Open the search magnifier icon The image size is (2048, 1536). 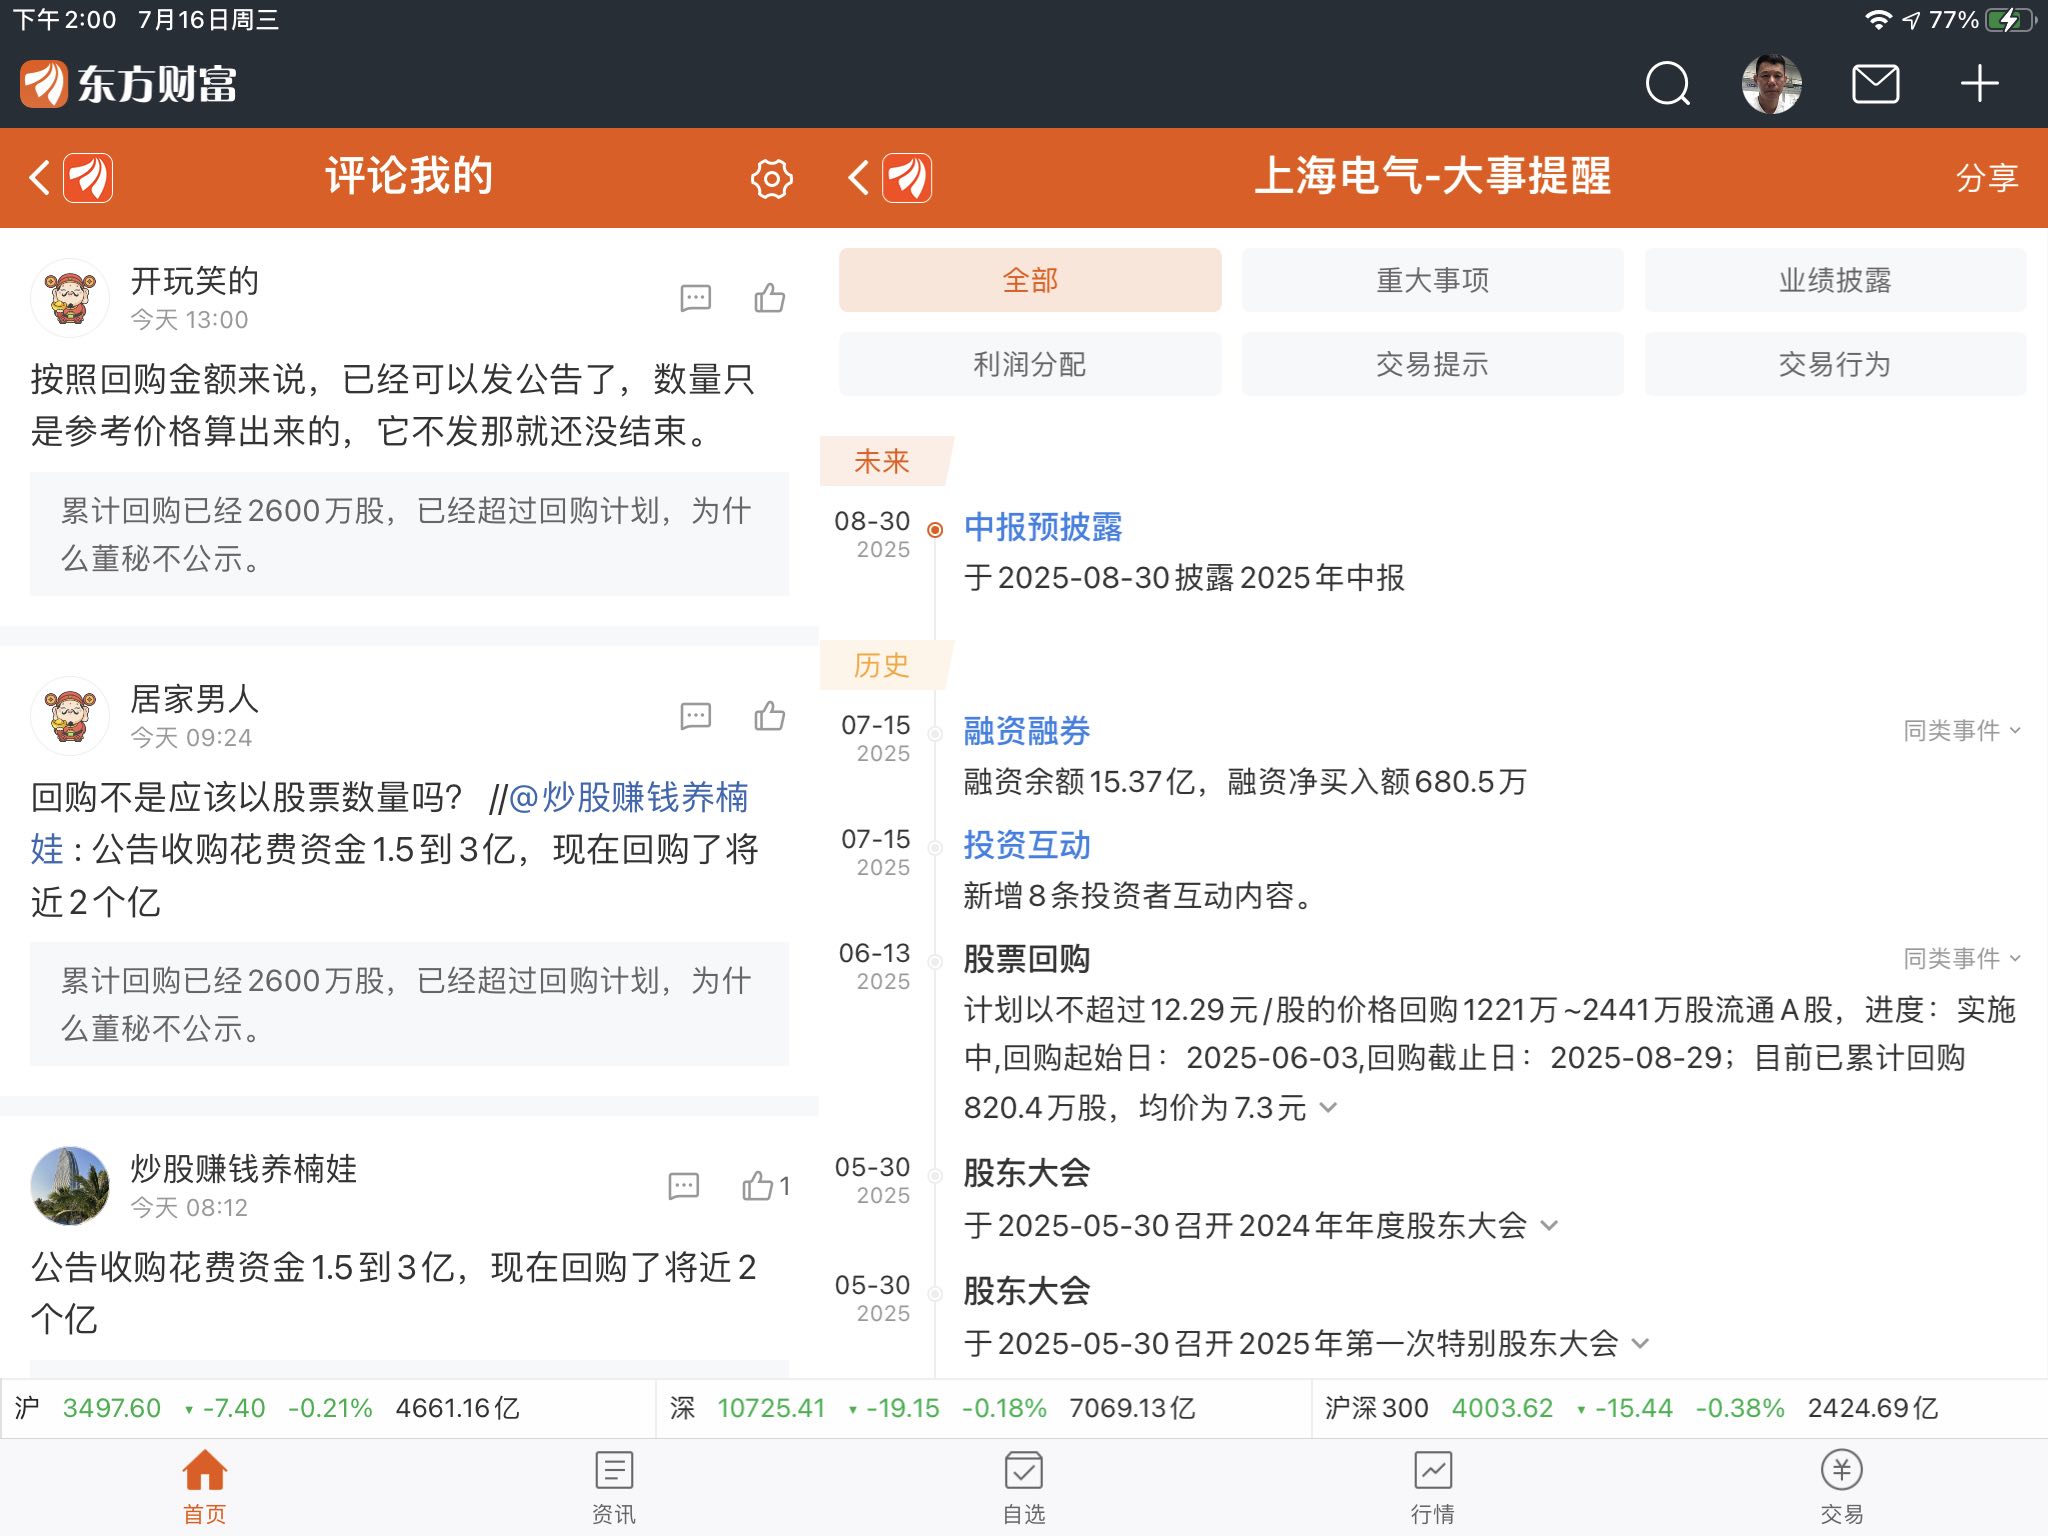point(1668,84)
